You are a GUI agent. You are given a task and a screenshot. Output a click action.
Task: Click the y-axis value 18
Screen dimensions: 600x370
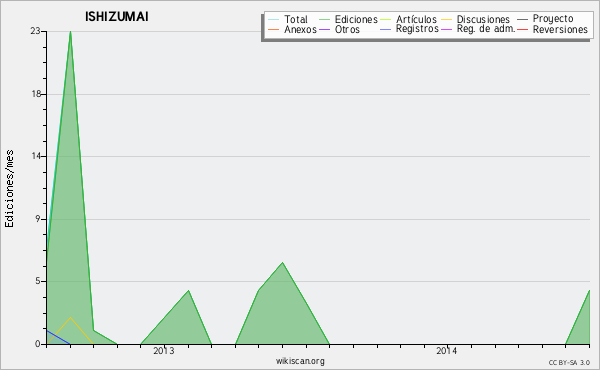(x=35, y=94)
